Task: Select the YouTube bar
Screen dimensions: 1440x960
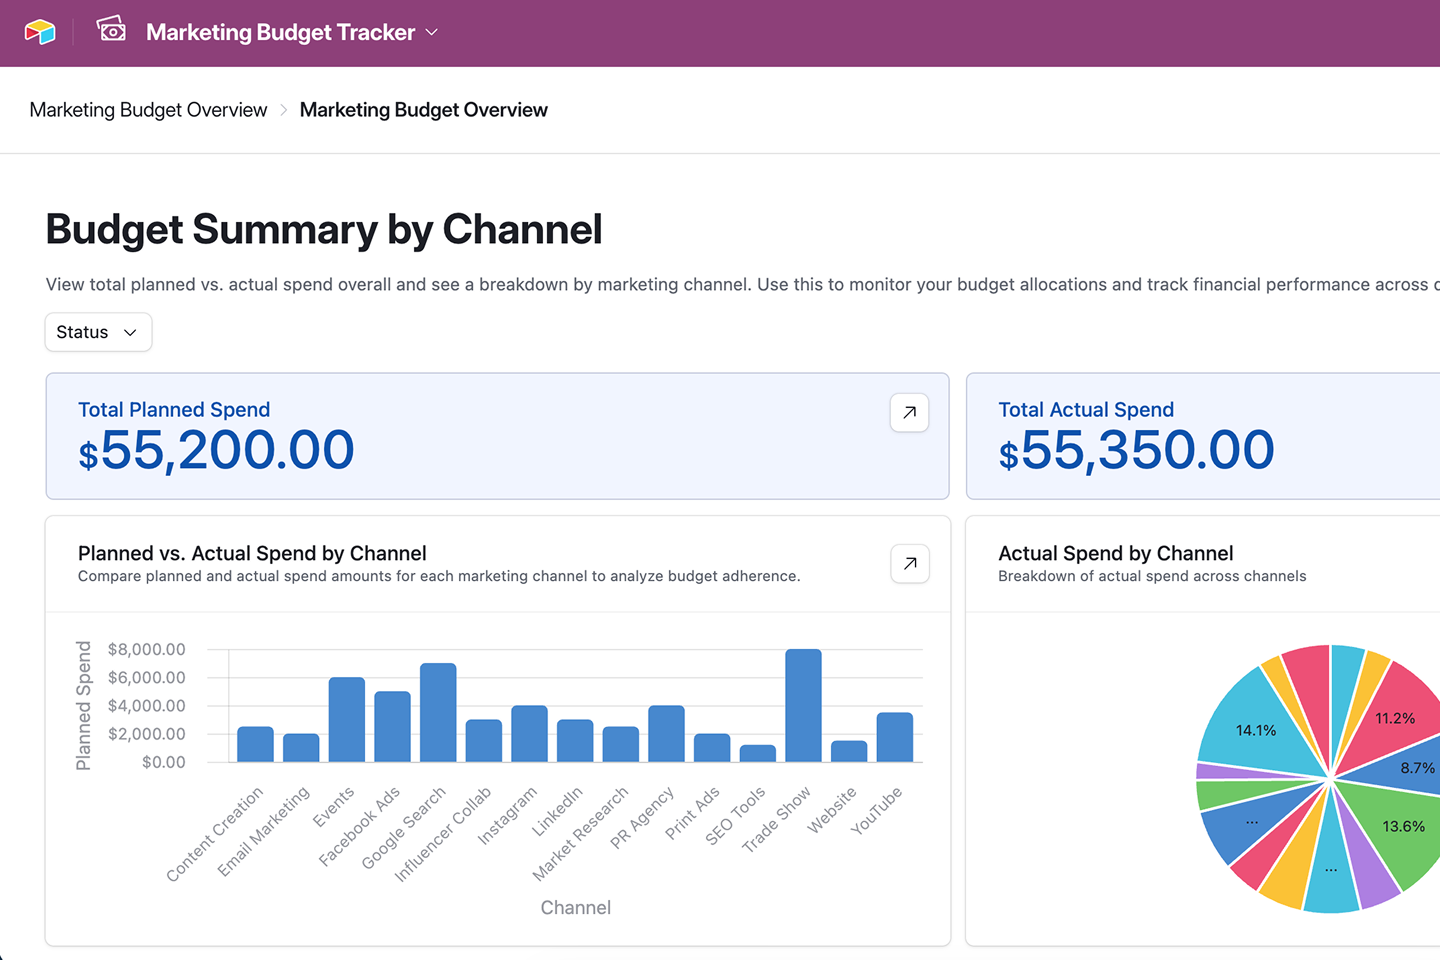Action: tap(895, 737)
